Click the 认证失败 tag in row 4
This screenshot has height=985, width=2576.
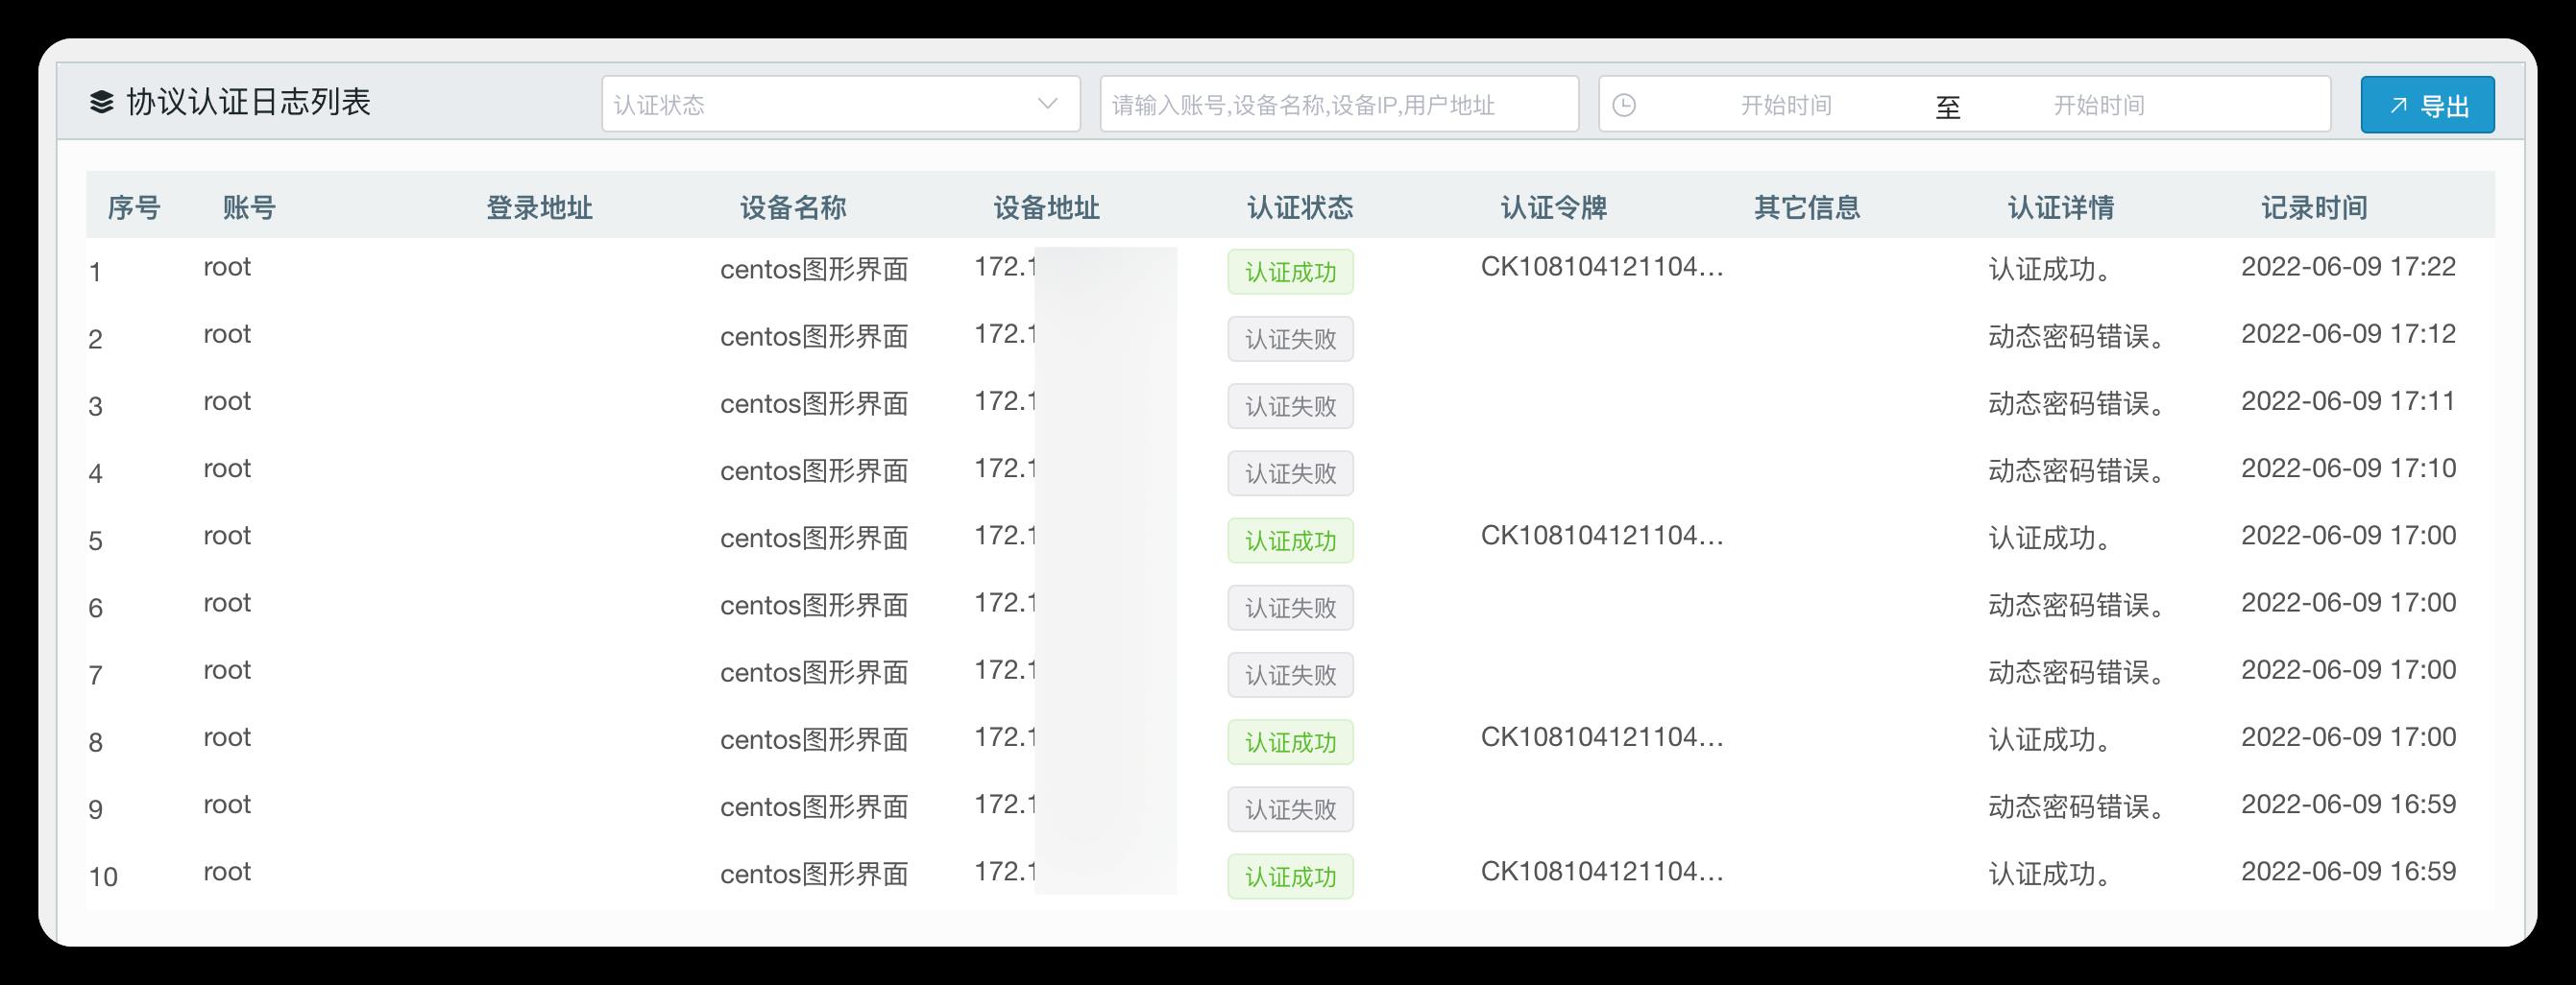(1290, 473)
